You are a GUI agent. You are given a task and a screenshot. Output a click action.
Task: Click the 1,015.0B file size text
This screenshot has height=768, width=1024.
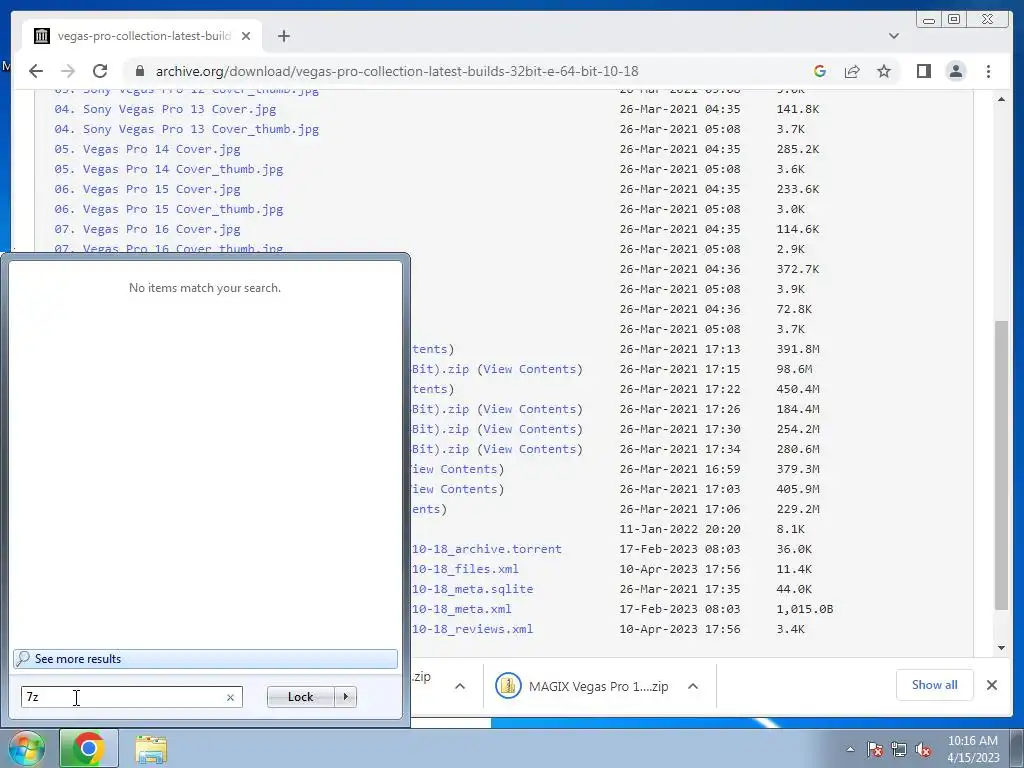click(x=805, y=609)
